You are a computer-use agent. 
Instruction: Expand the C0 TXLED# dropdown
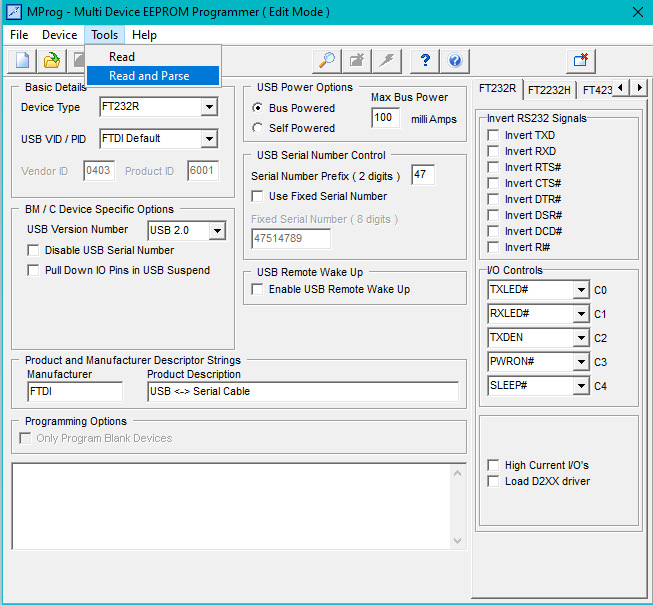coord(581,290)
